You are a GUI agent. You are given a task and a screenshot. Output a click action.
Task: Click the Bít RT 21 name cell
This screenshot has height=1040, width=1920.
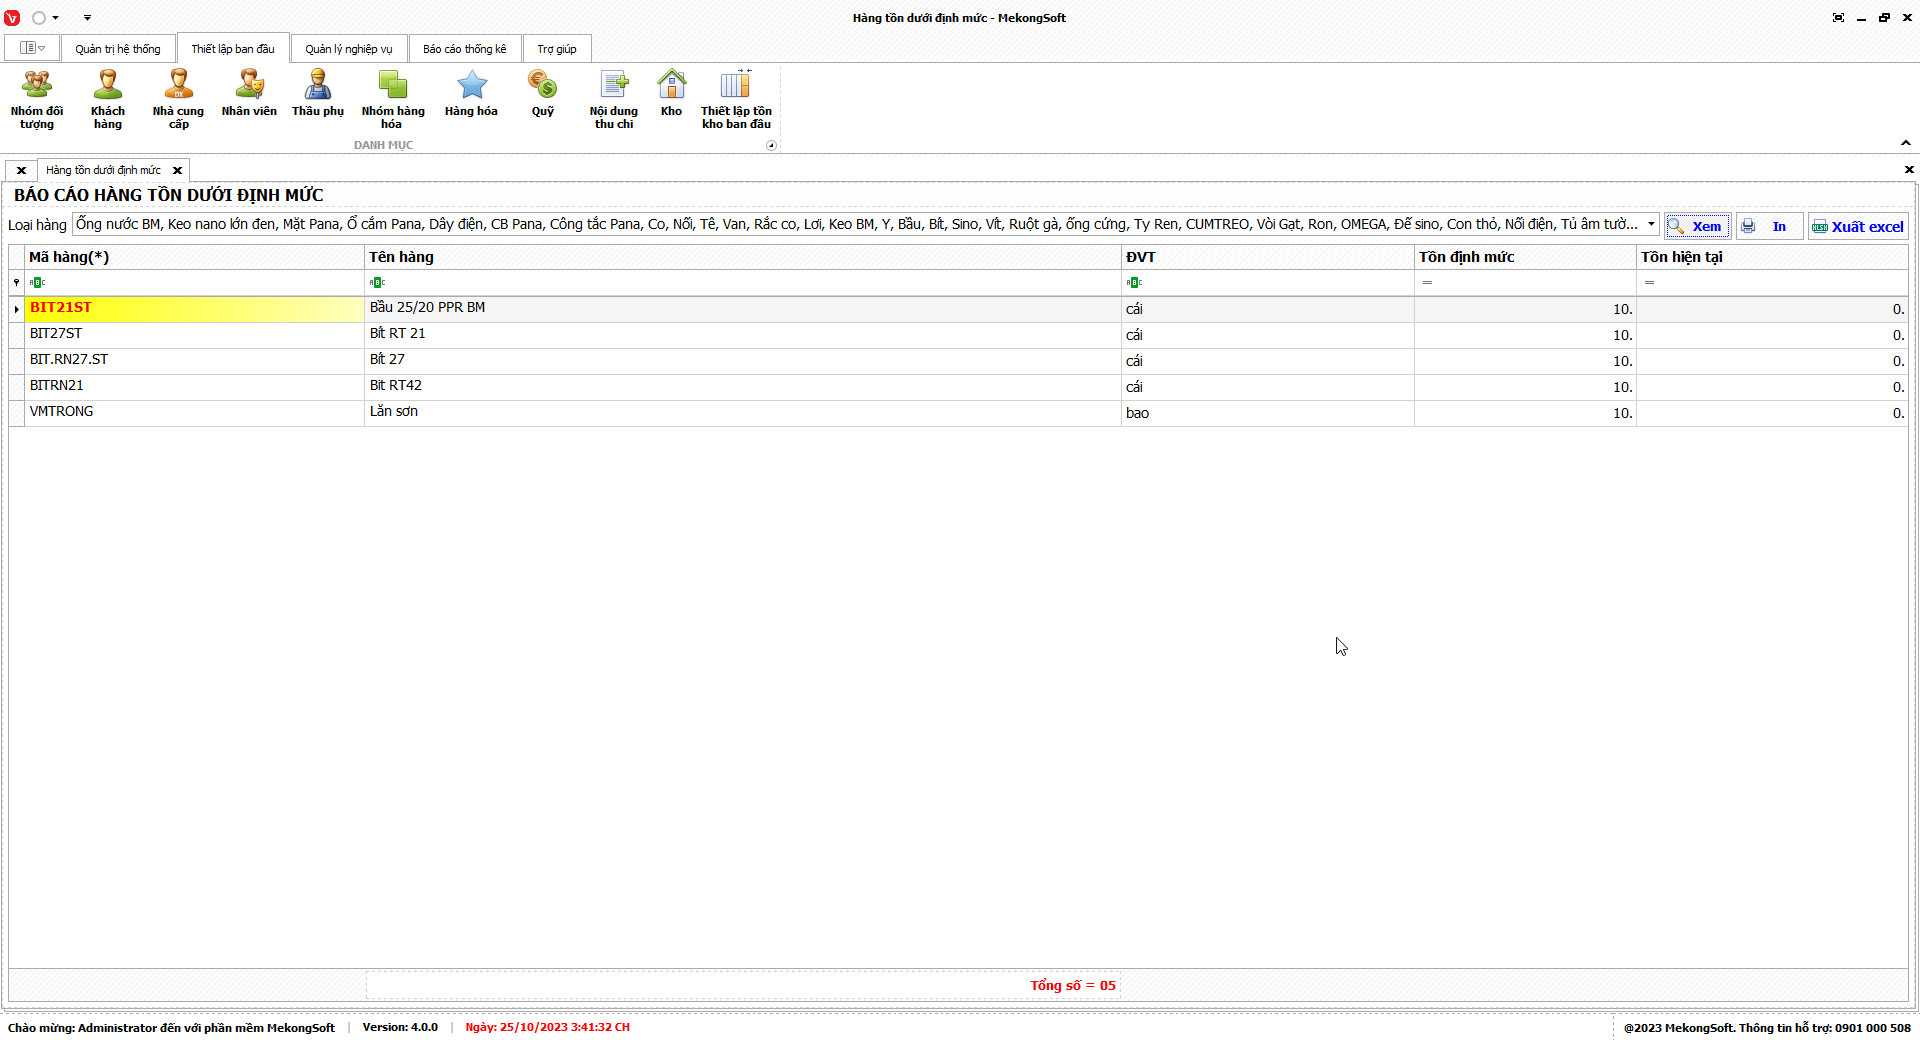[x=742, y=335]
